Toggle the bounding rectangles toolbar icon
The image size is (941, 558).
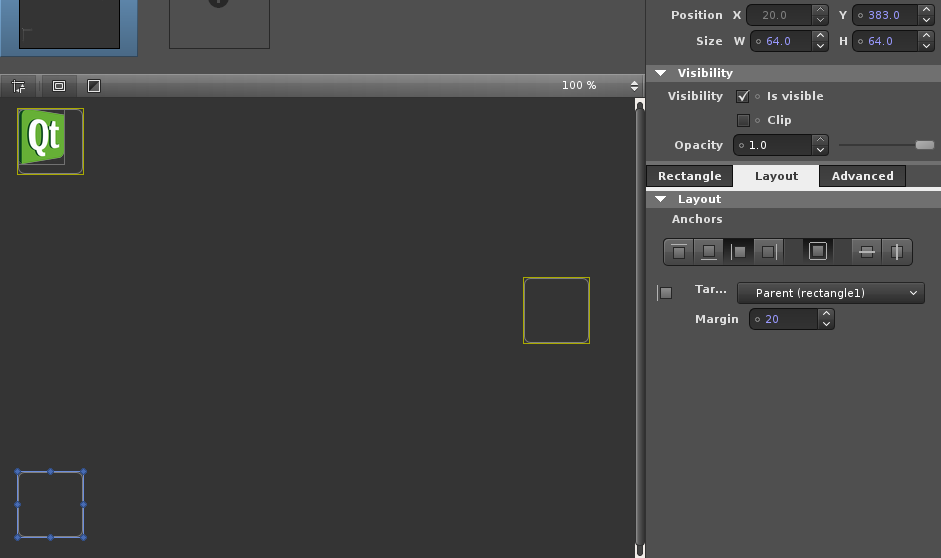coord(58,86)
